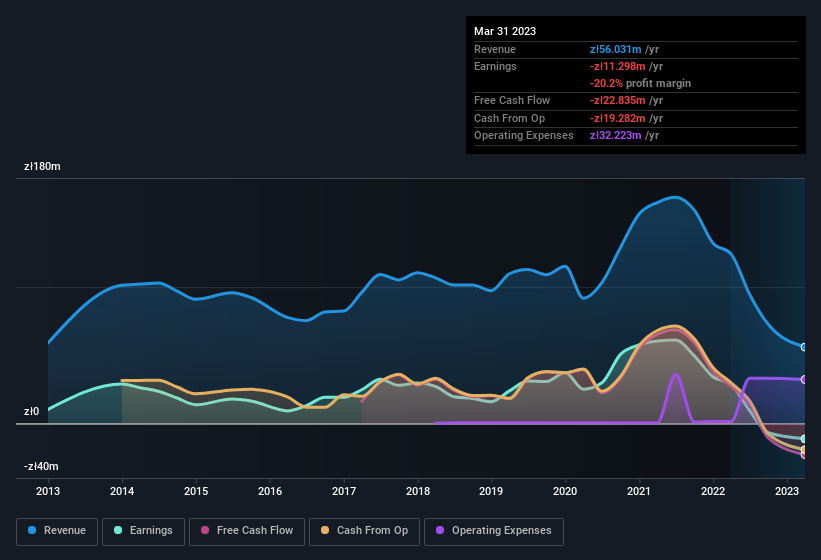Select the 2014 x-axis label
821x560 pixels.
[x=122, y=491]
